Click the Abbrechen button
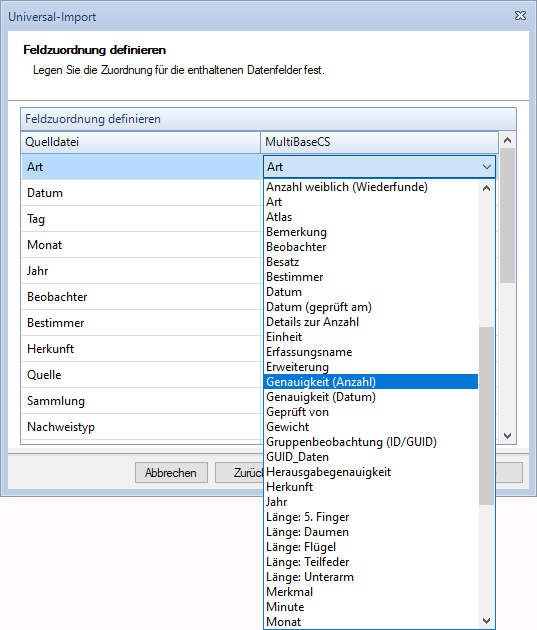Image resolution: width=537 pixels, height=630 pixels. 171,472
